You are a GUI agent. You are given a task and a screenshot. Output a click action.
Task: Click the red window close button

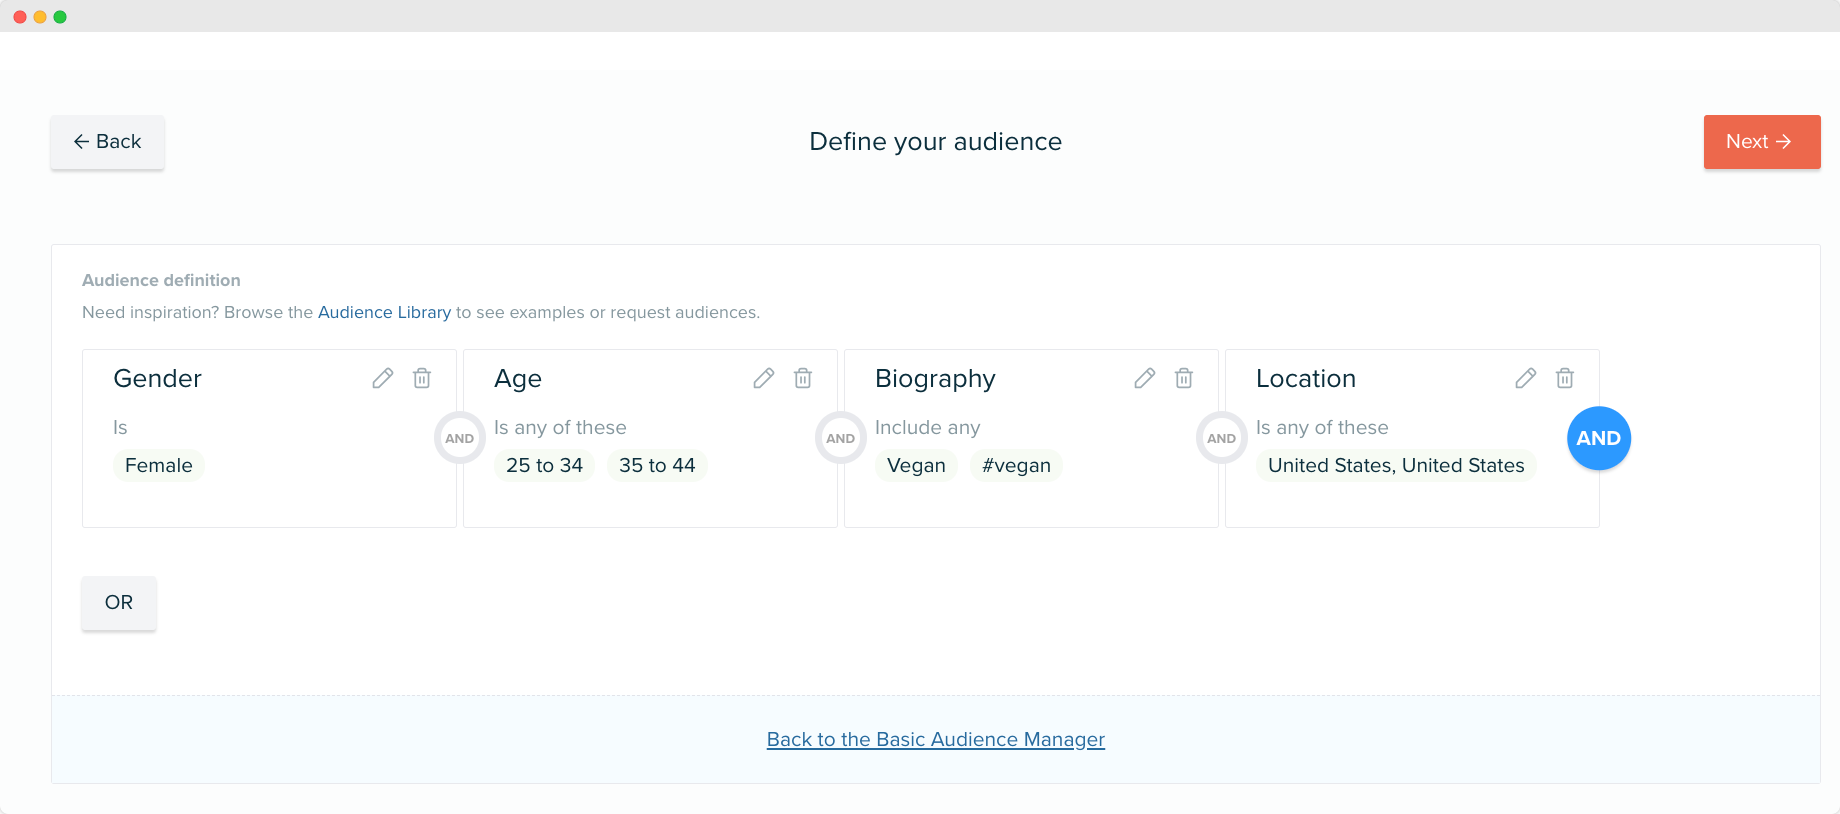20,17
